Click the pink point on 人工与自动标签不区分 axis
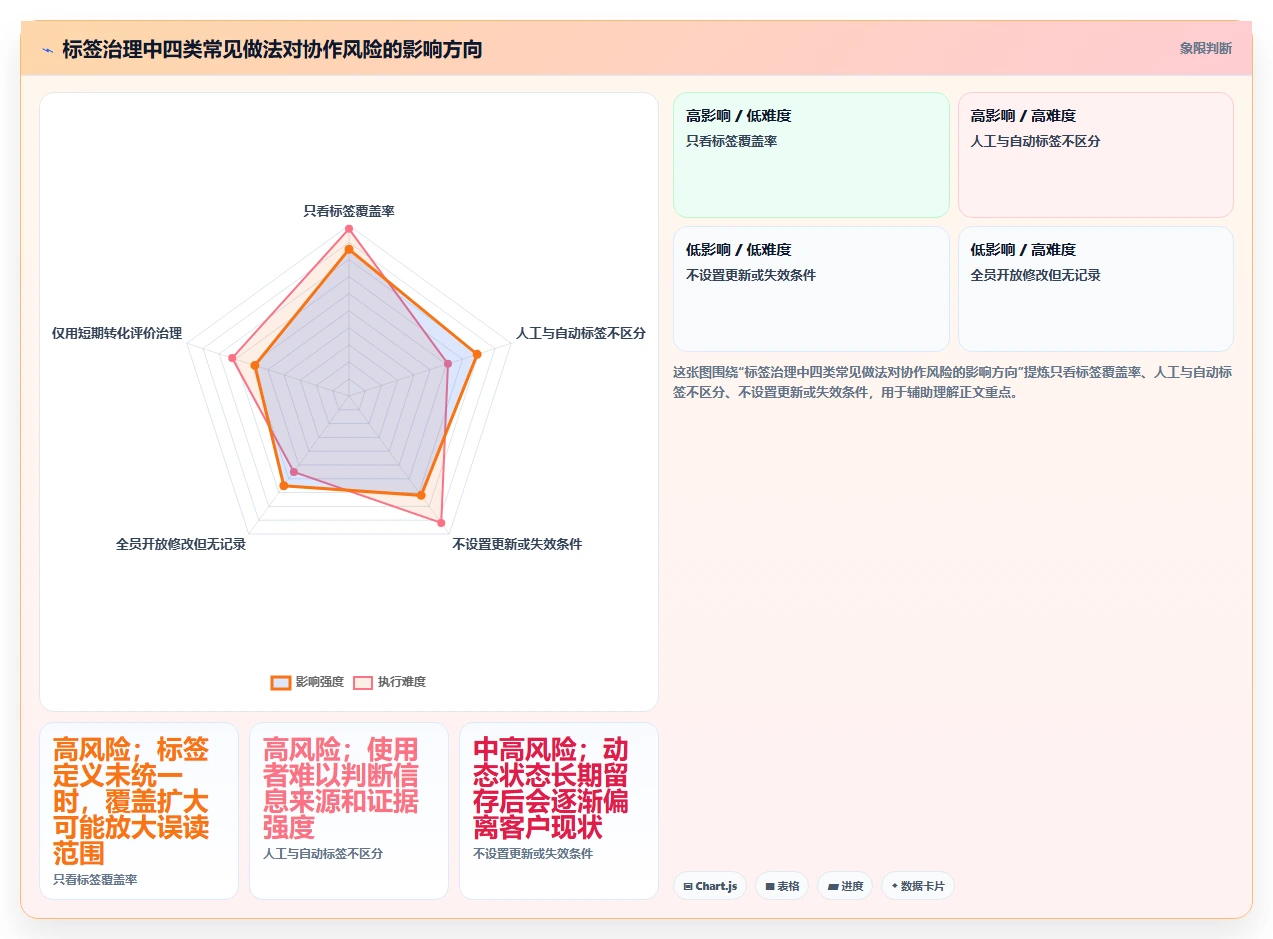 pos(447,365)
